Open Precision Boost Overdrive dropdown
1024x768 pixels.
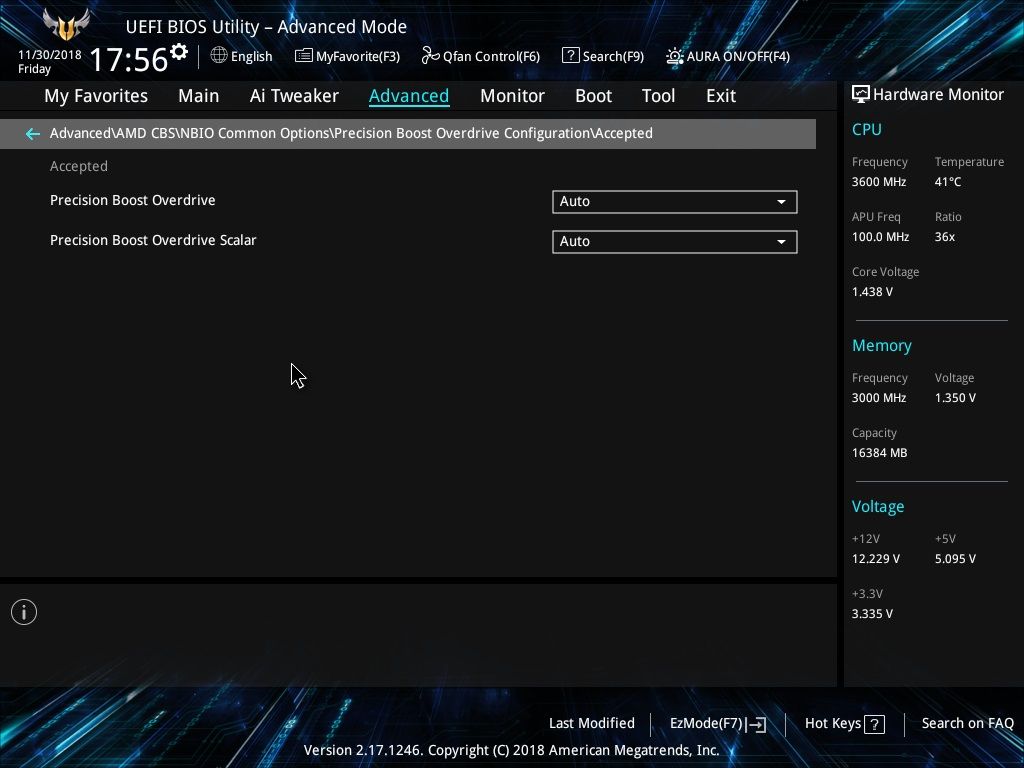(x=675, y=202)
